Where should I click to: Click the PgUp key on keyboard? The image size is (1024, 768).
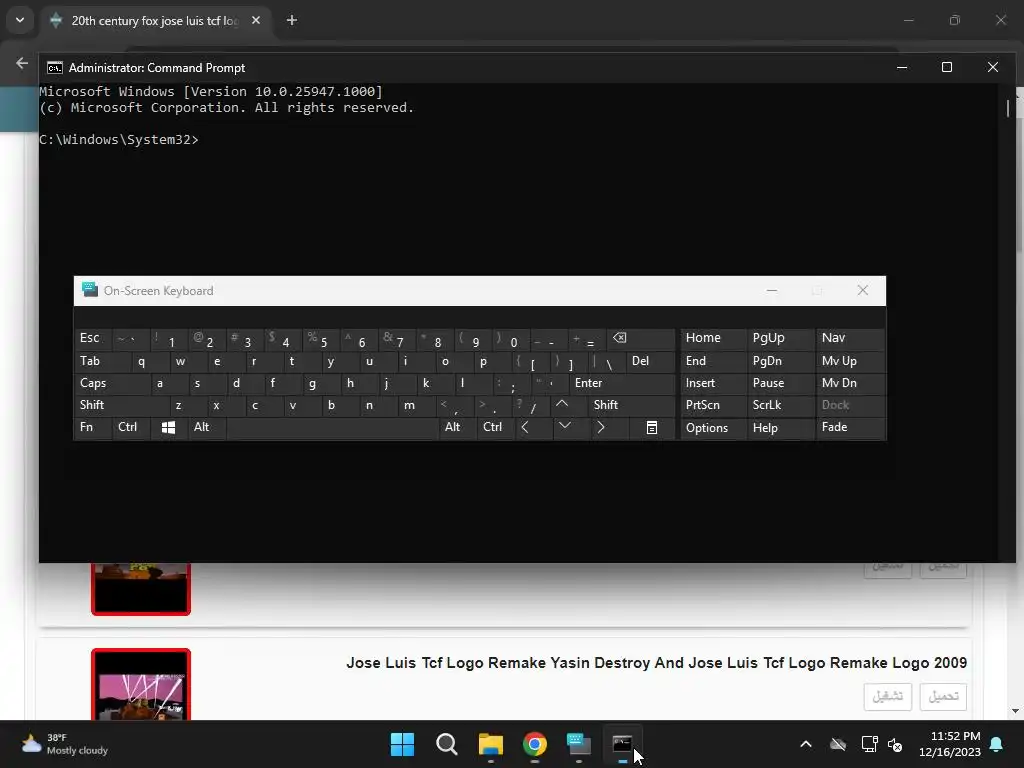[780, 338]
